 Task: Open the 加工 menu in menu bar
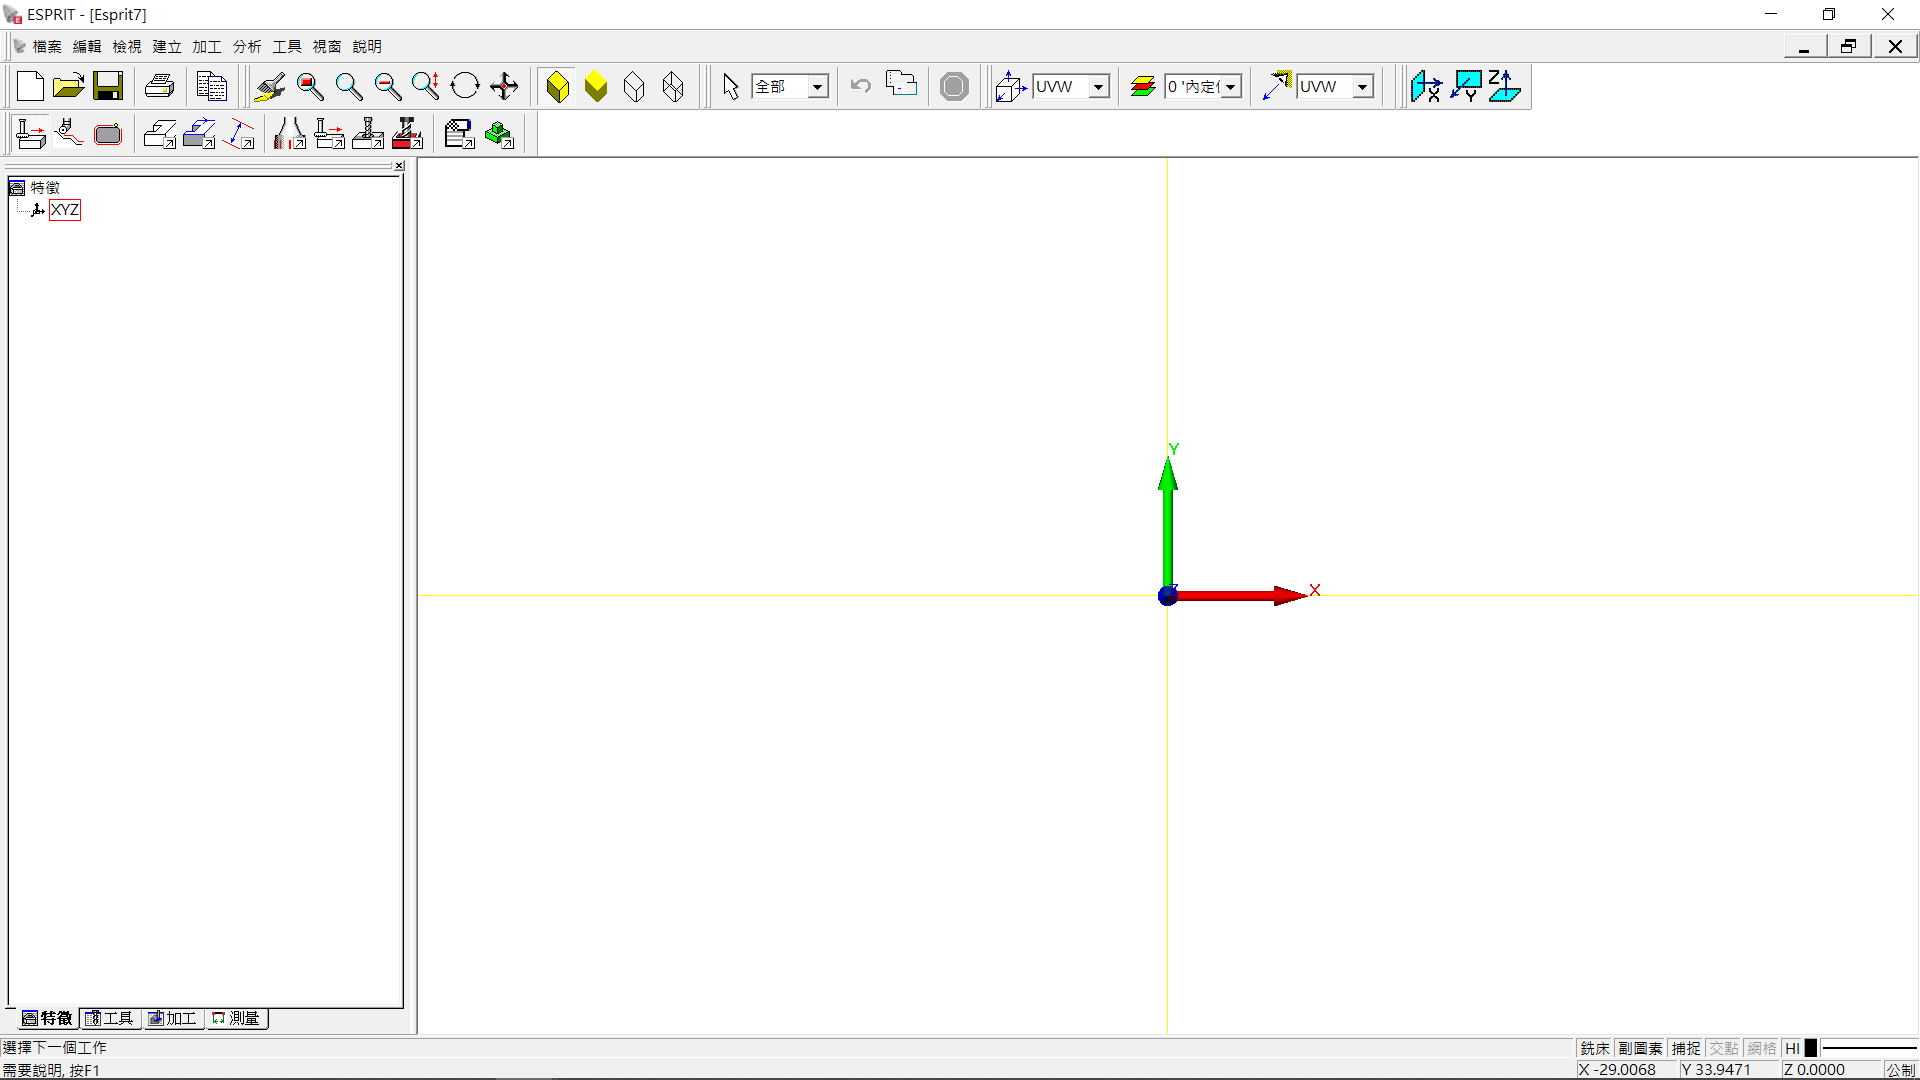point(206,46)
